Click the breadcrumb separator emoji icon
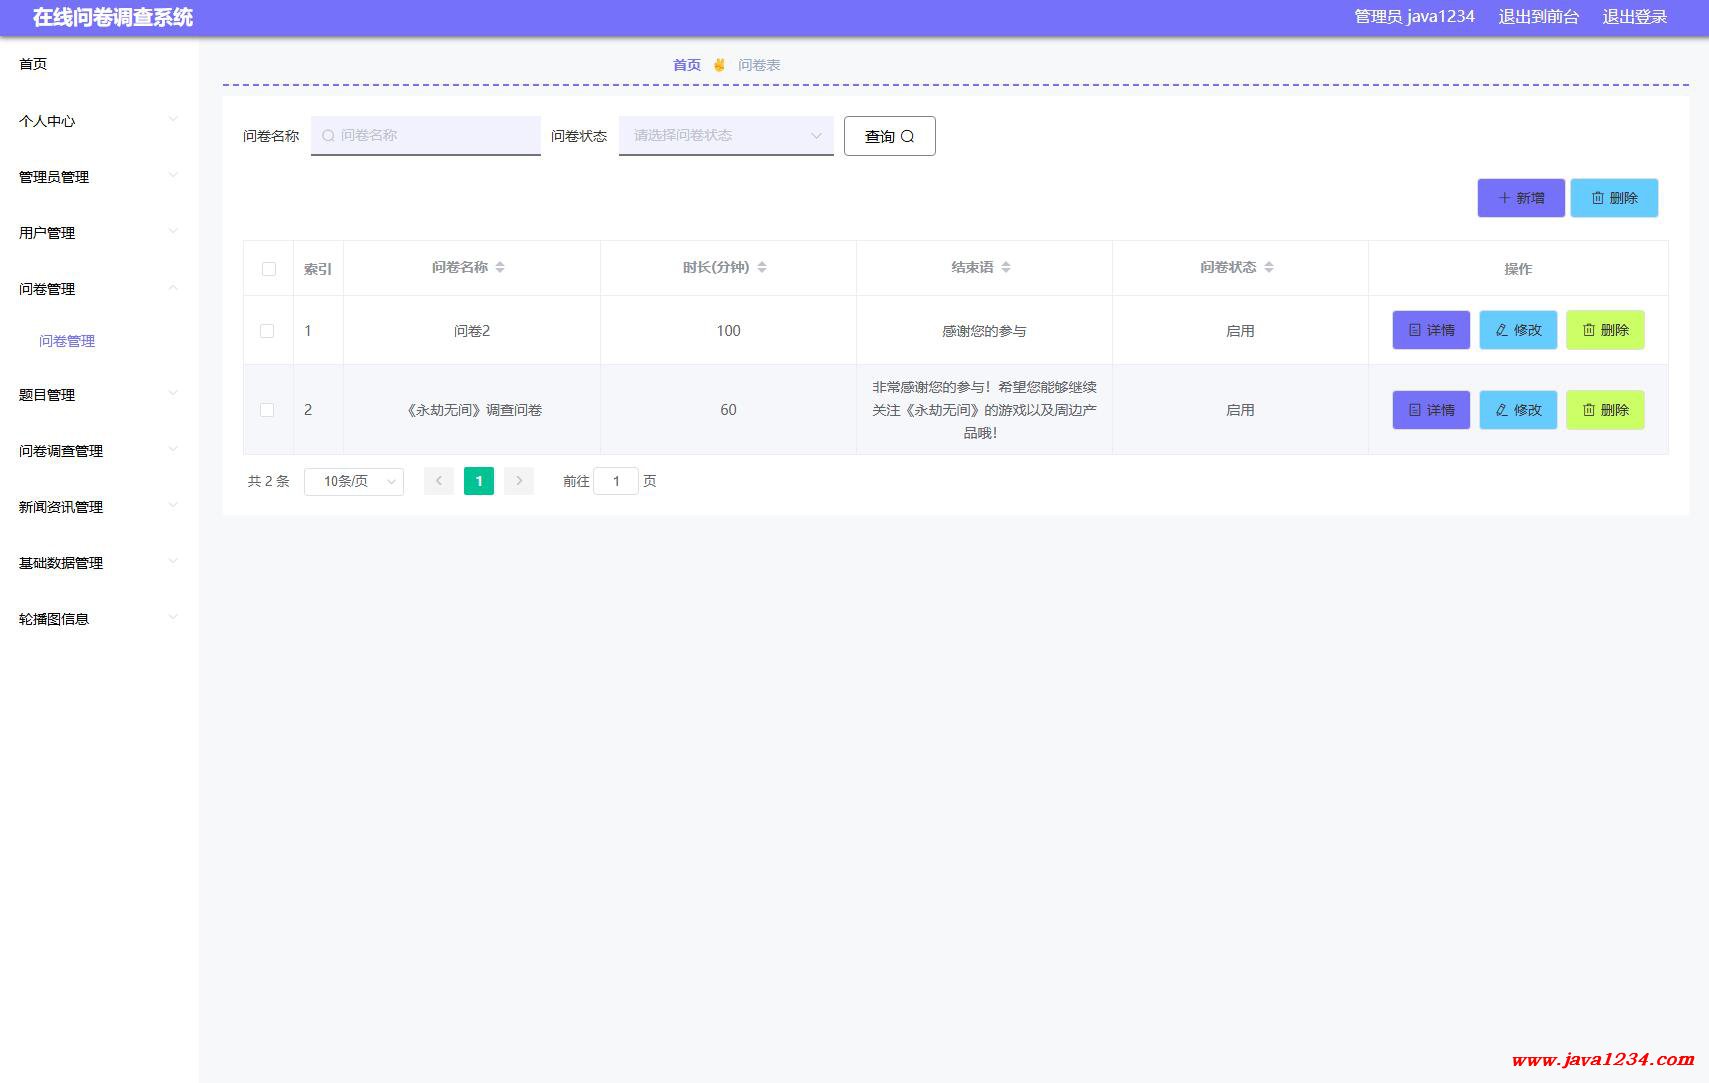Viewport: 1709px width, 1083px height. pos(719,65)
